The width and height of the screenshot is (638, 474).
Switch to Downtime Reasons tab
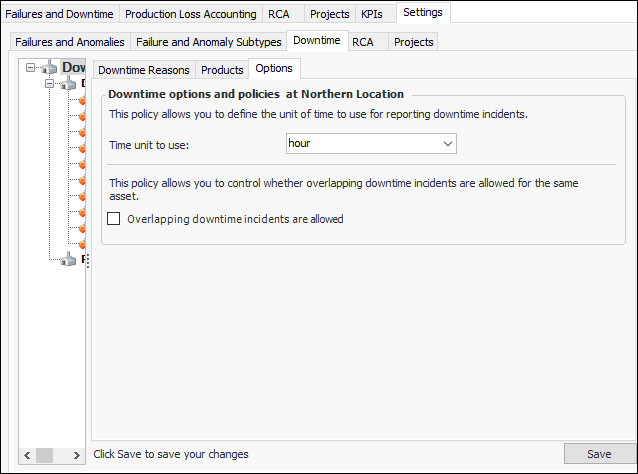click(143, 70)
